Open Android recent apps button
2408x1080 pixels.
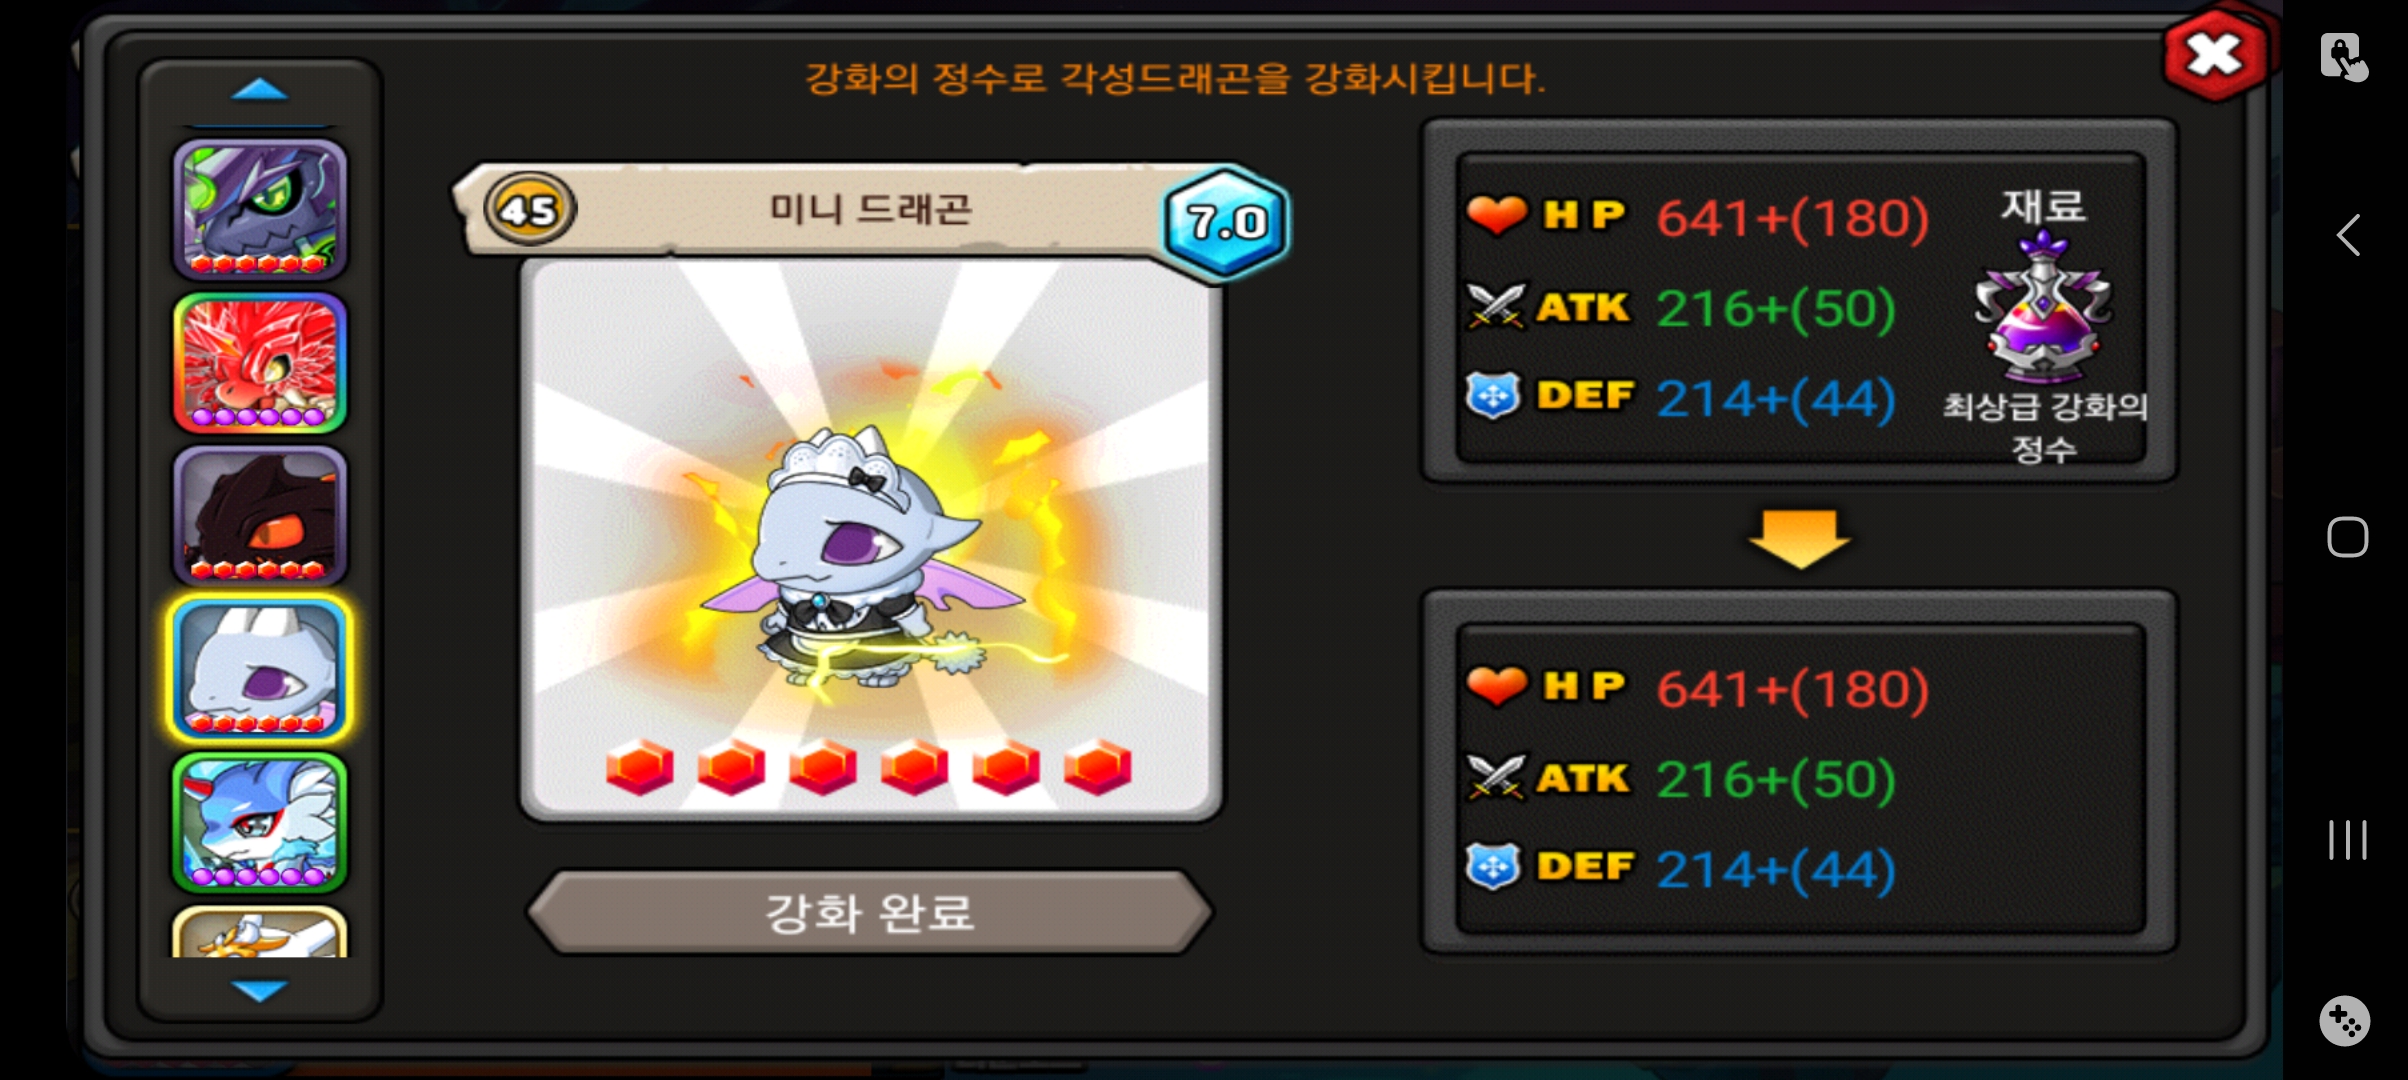click(x=2347, y=840)
